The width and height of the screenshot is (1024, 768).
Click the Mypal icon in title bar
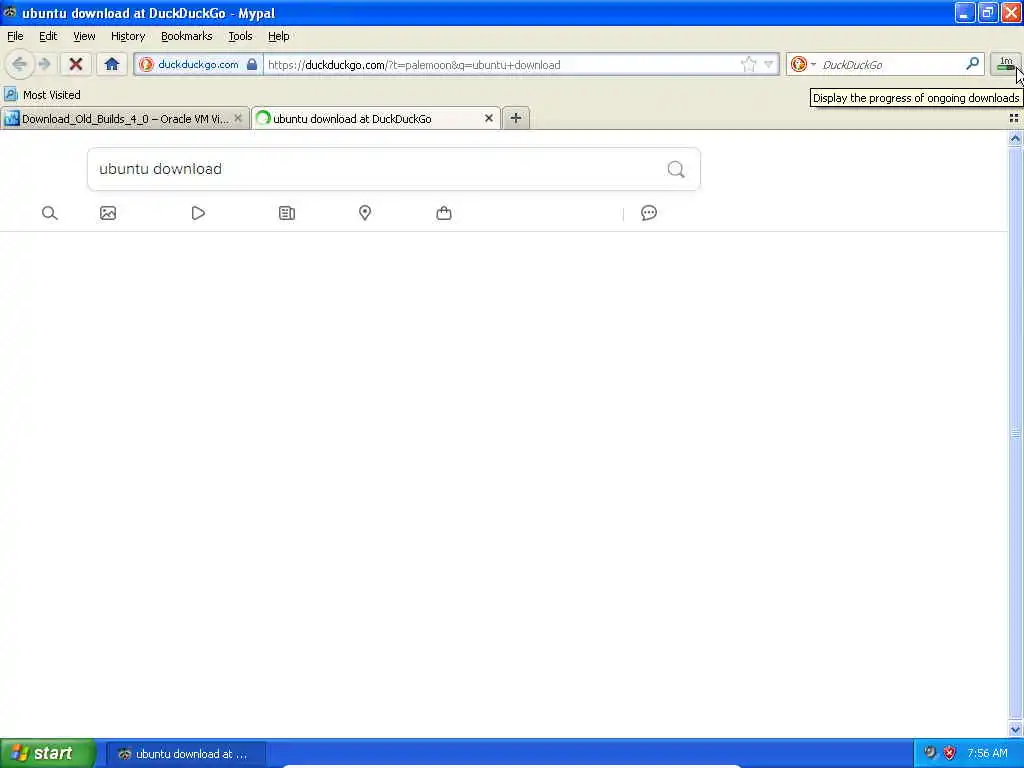click(x=10, y=12)
